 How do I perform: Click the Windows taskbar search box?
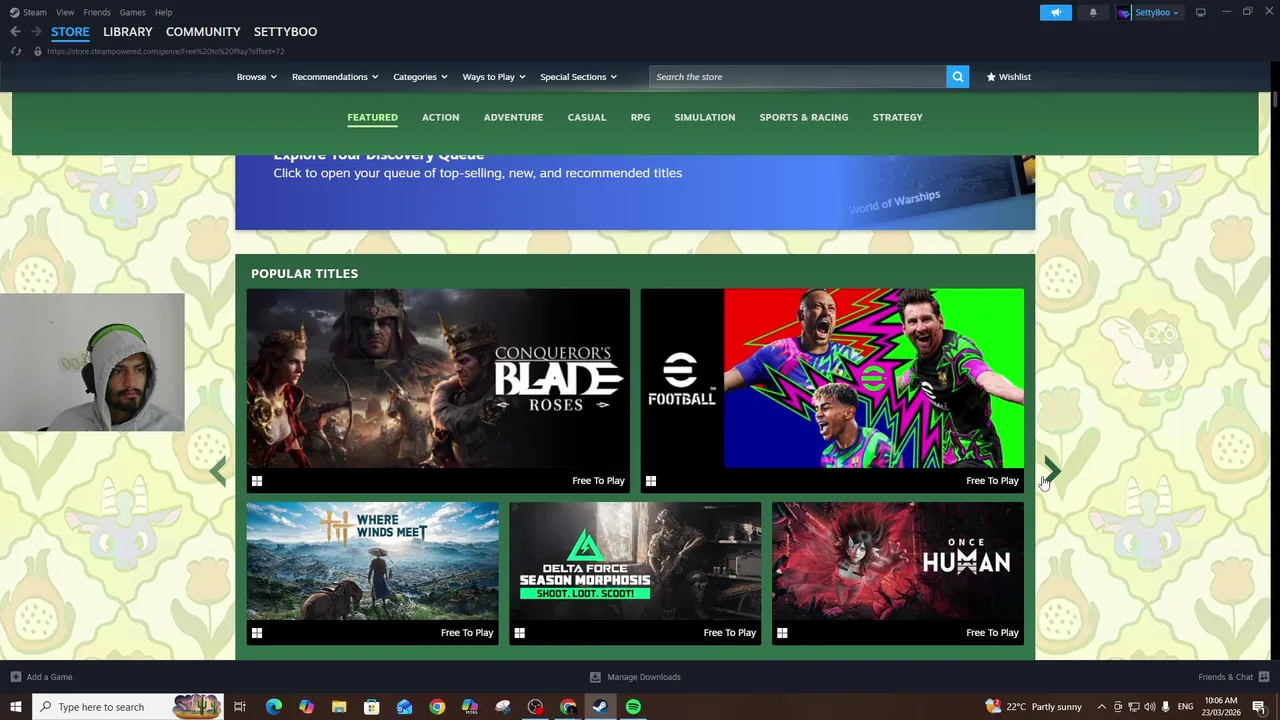tap(128, 707)
